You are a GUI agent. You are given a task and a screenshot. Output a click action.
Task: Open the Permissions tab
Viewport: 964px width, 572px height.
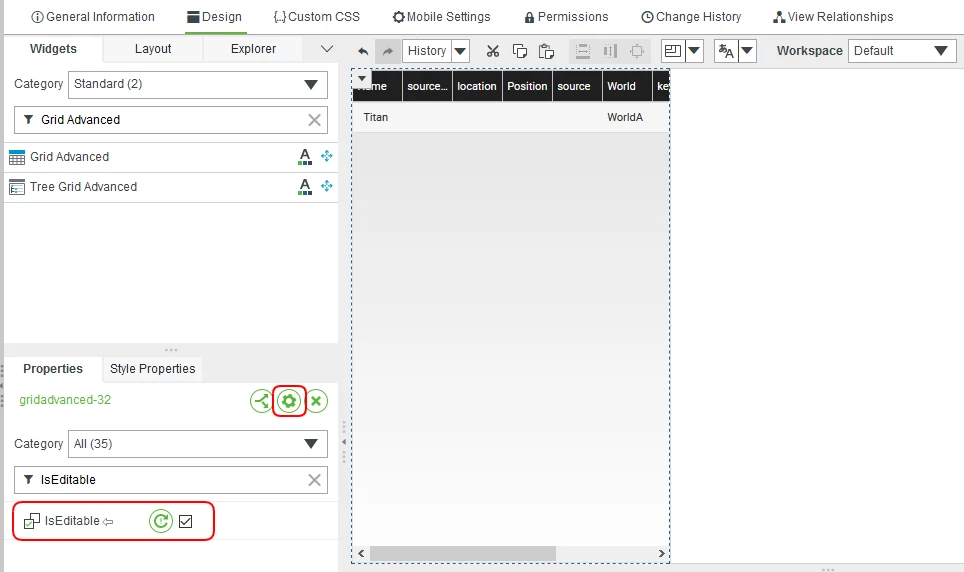(x=566, y=17)
